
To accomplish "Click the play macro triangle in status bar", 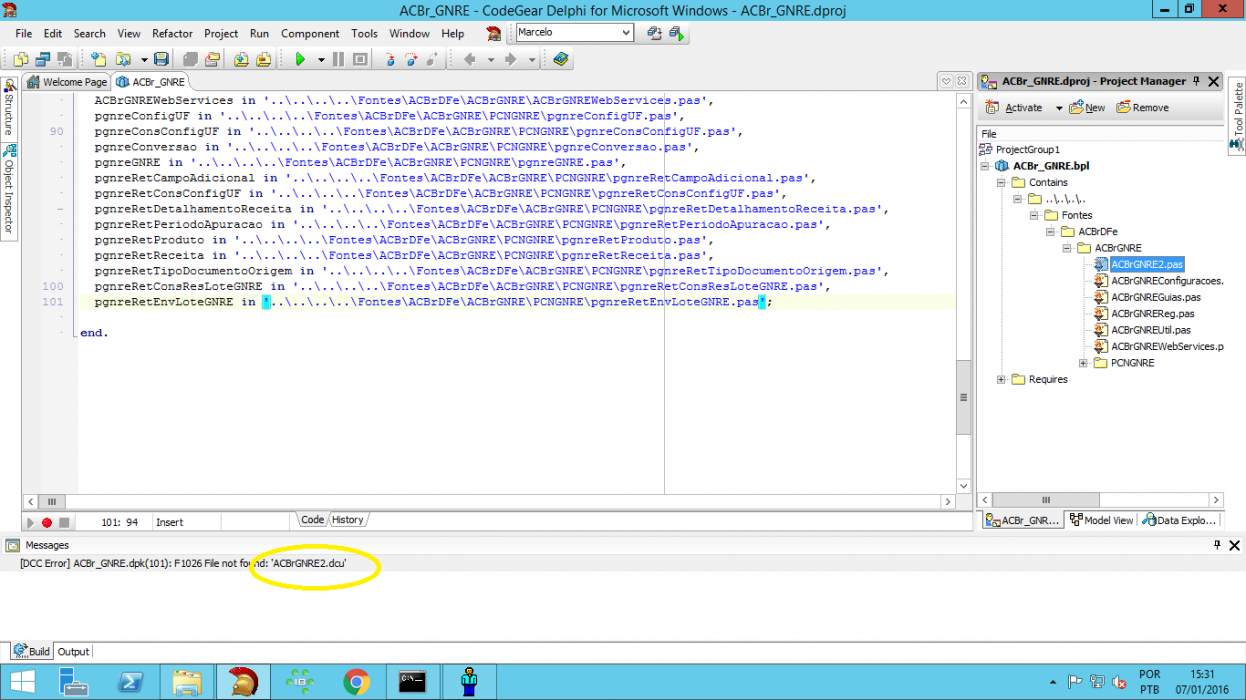I will pyautogui.click(x=30, y=522).
